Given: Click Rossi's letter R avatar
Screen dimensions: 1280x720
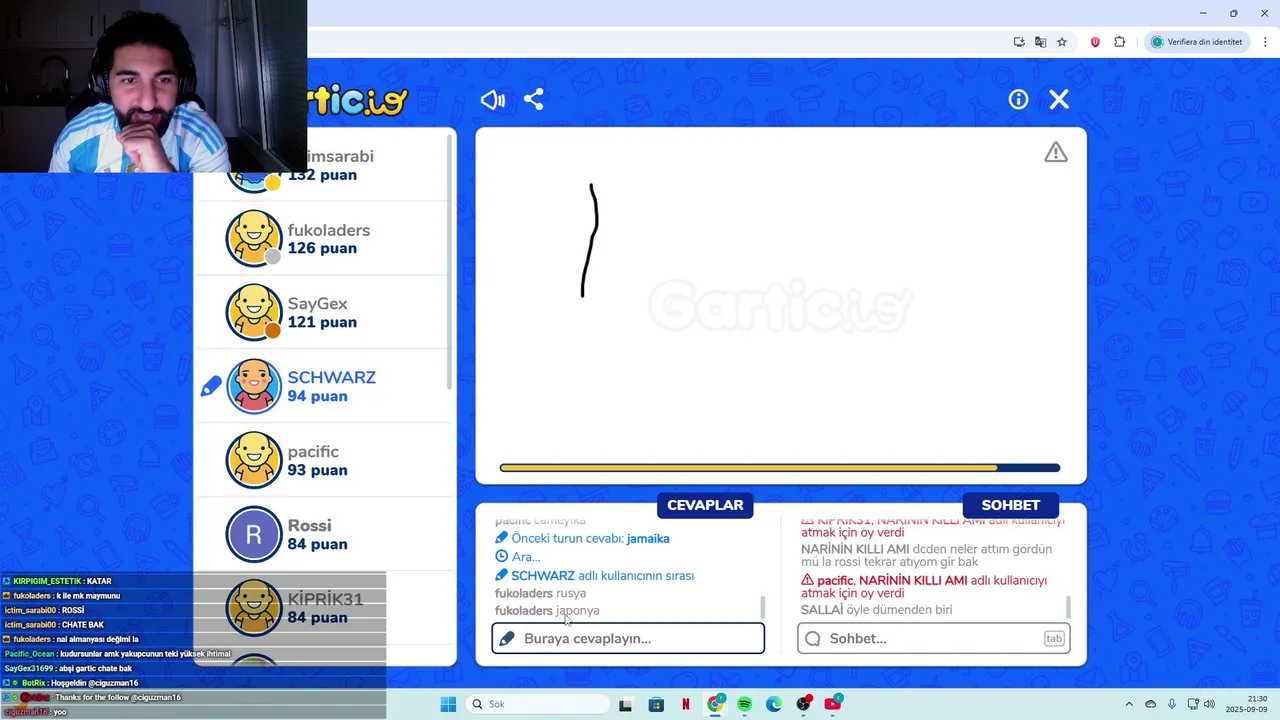Looking at the screenshot, I should pos(254,534).
